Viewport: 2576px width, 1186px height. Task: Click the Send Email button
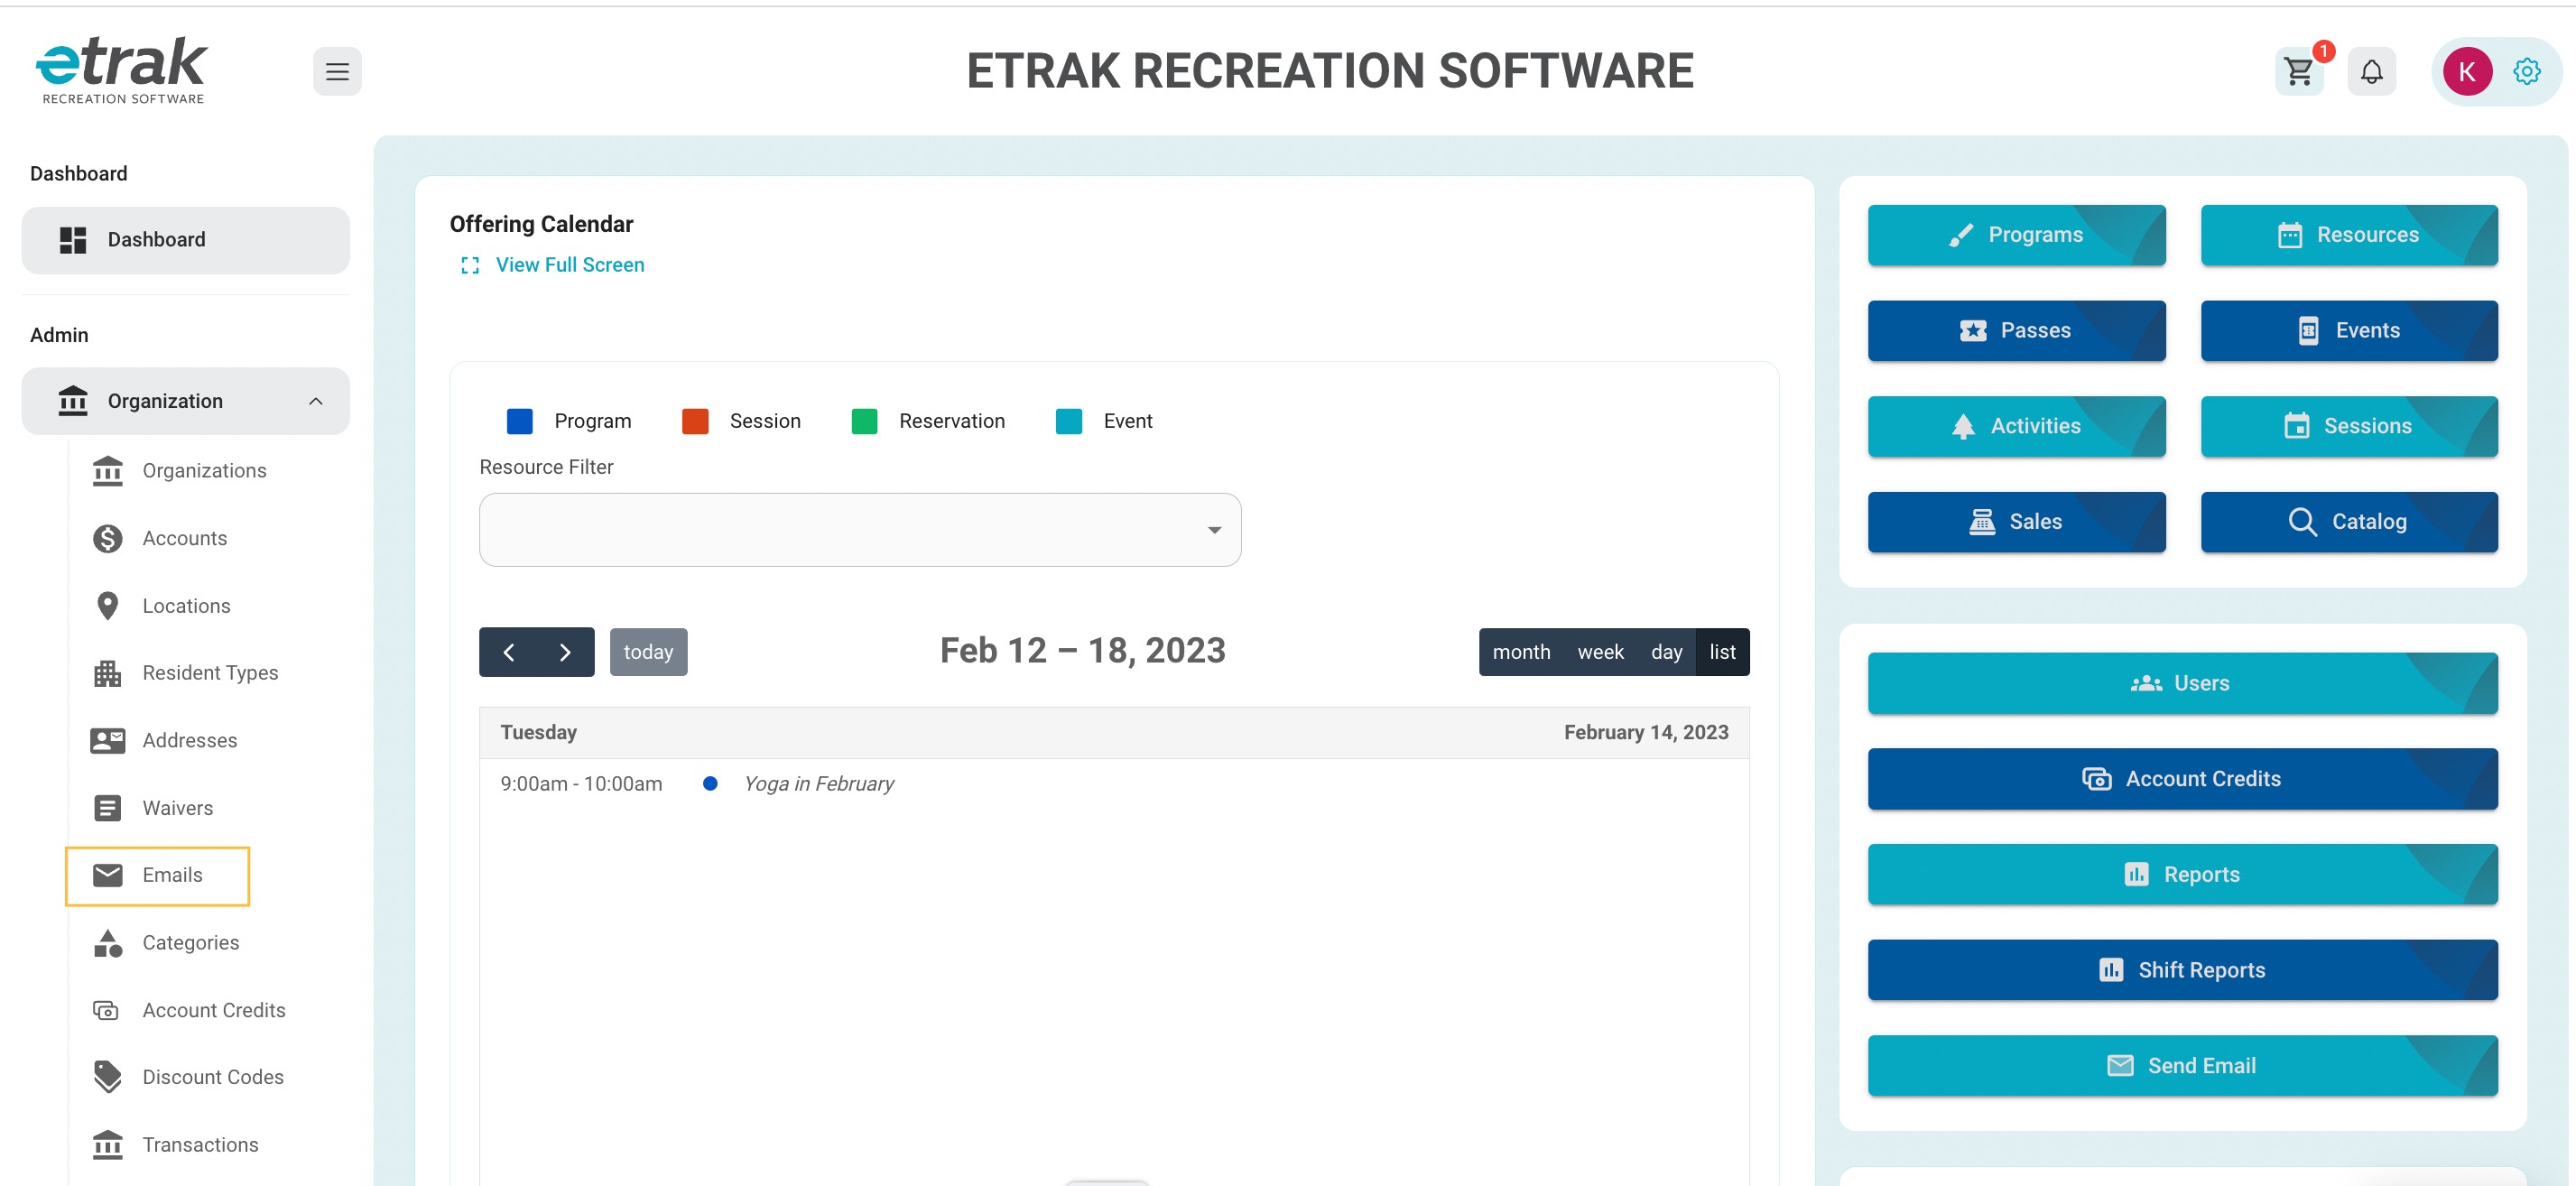tap(2182, 1066)
